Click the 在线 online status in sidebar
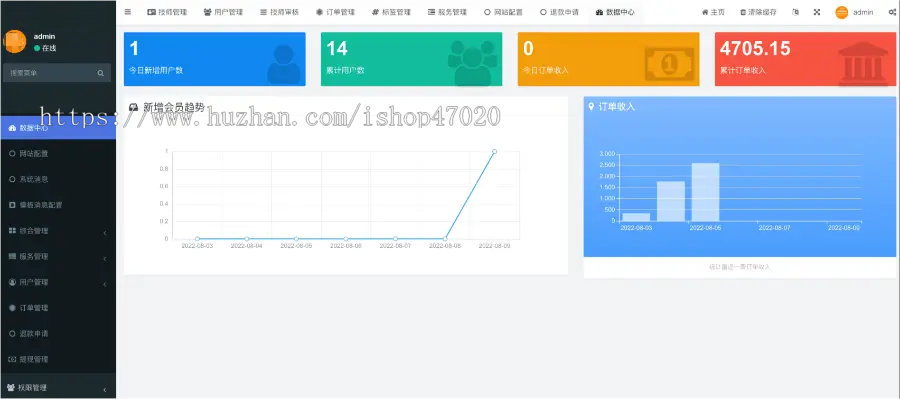The width and height of the screenshot is (900, 399). pyautogui.click(x=45, y=48)
